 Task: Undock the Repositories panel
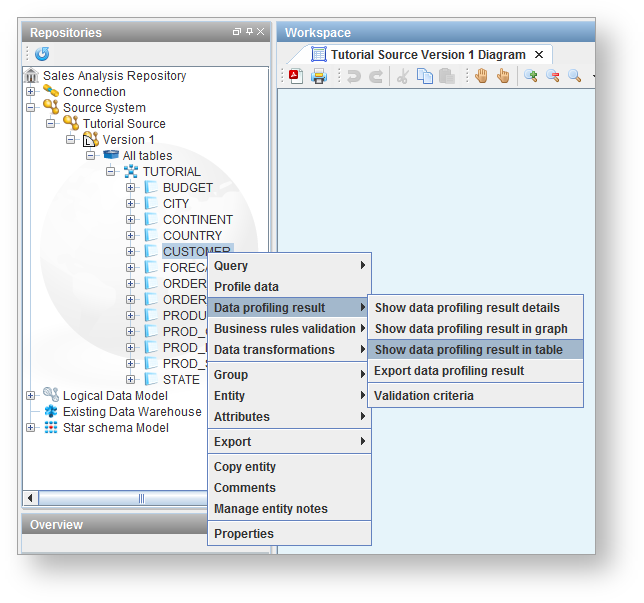tap(237, 32)
